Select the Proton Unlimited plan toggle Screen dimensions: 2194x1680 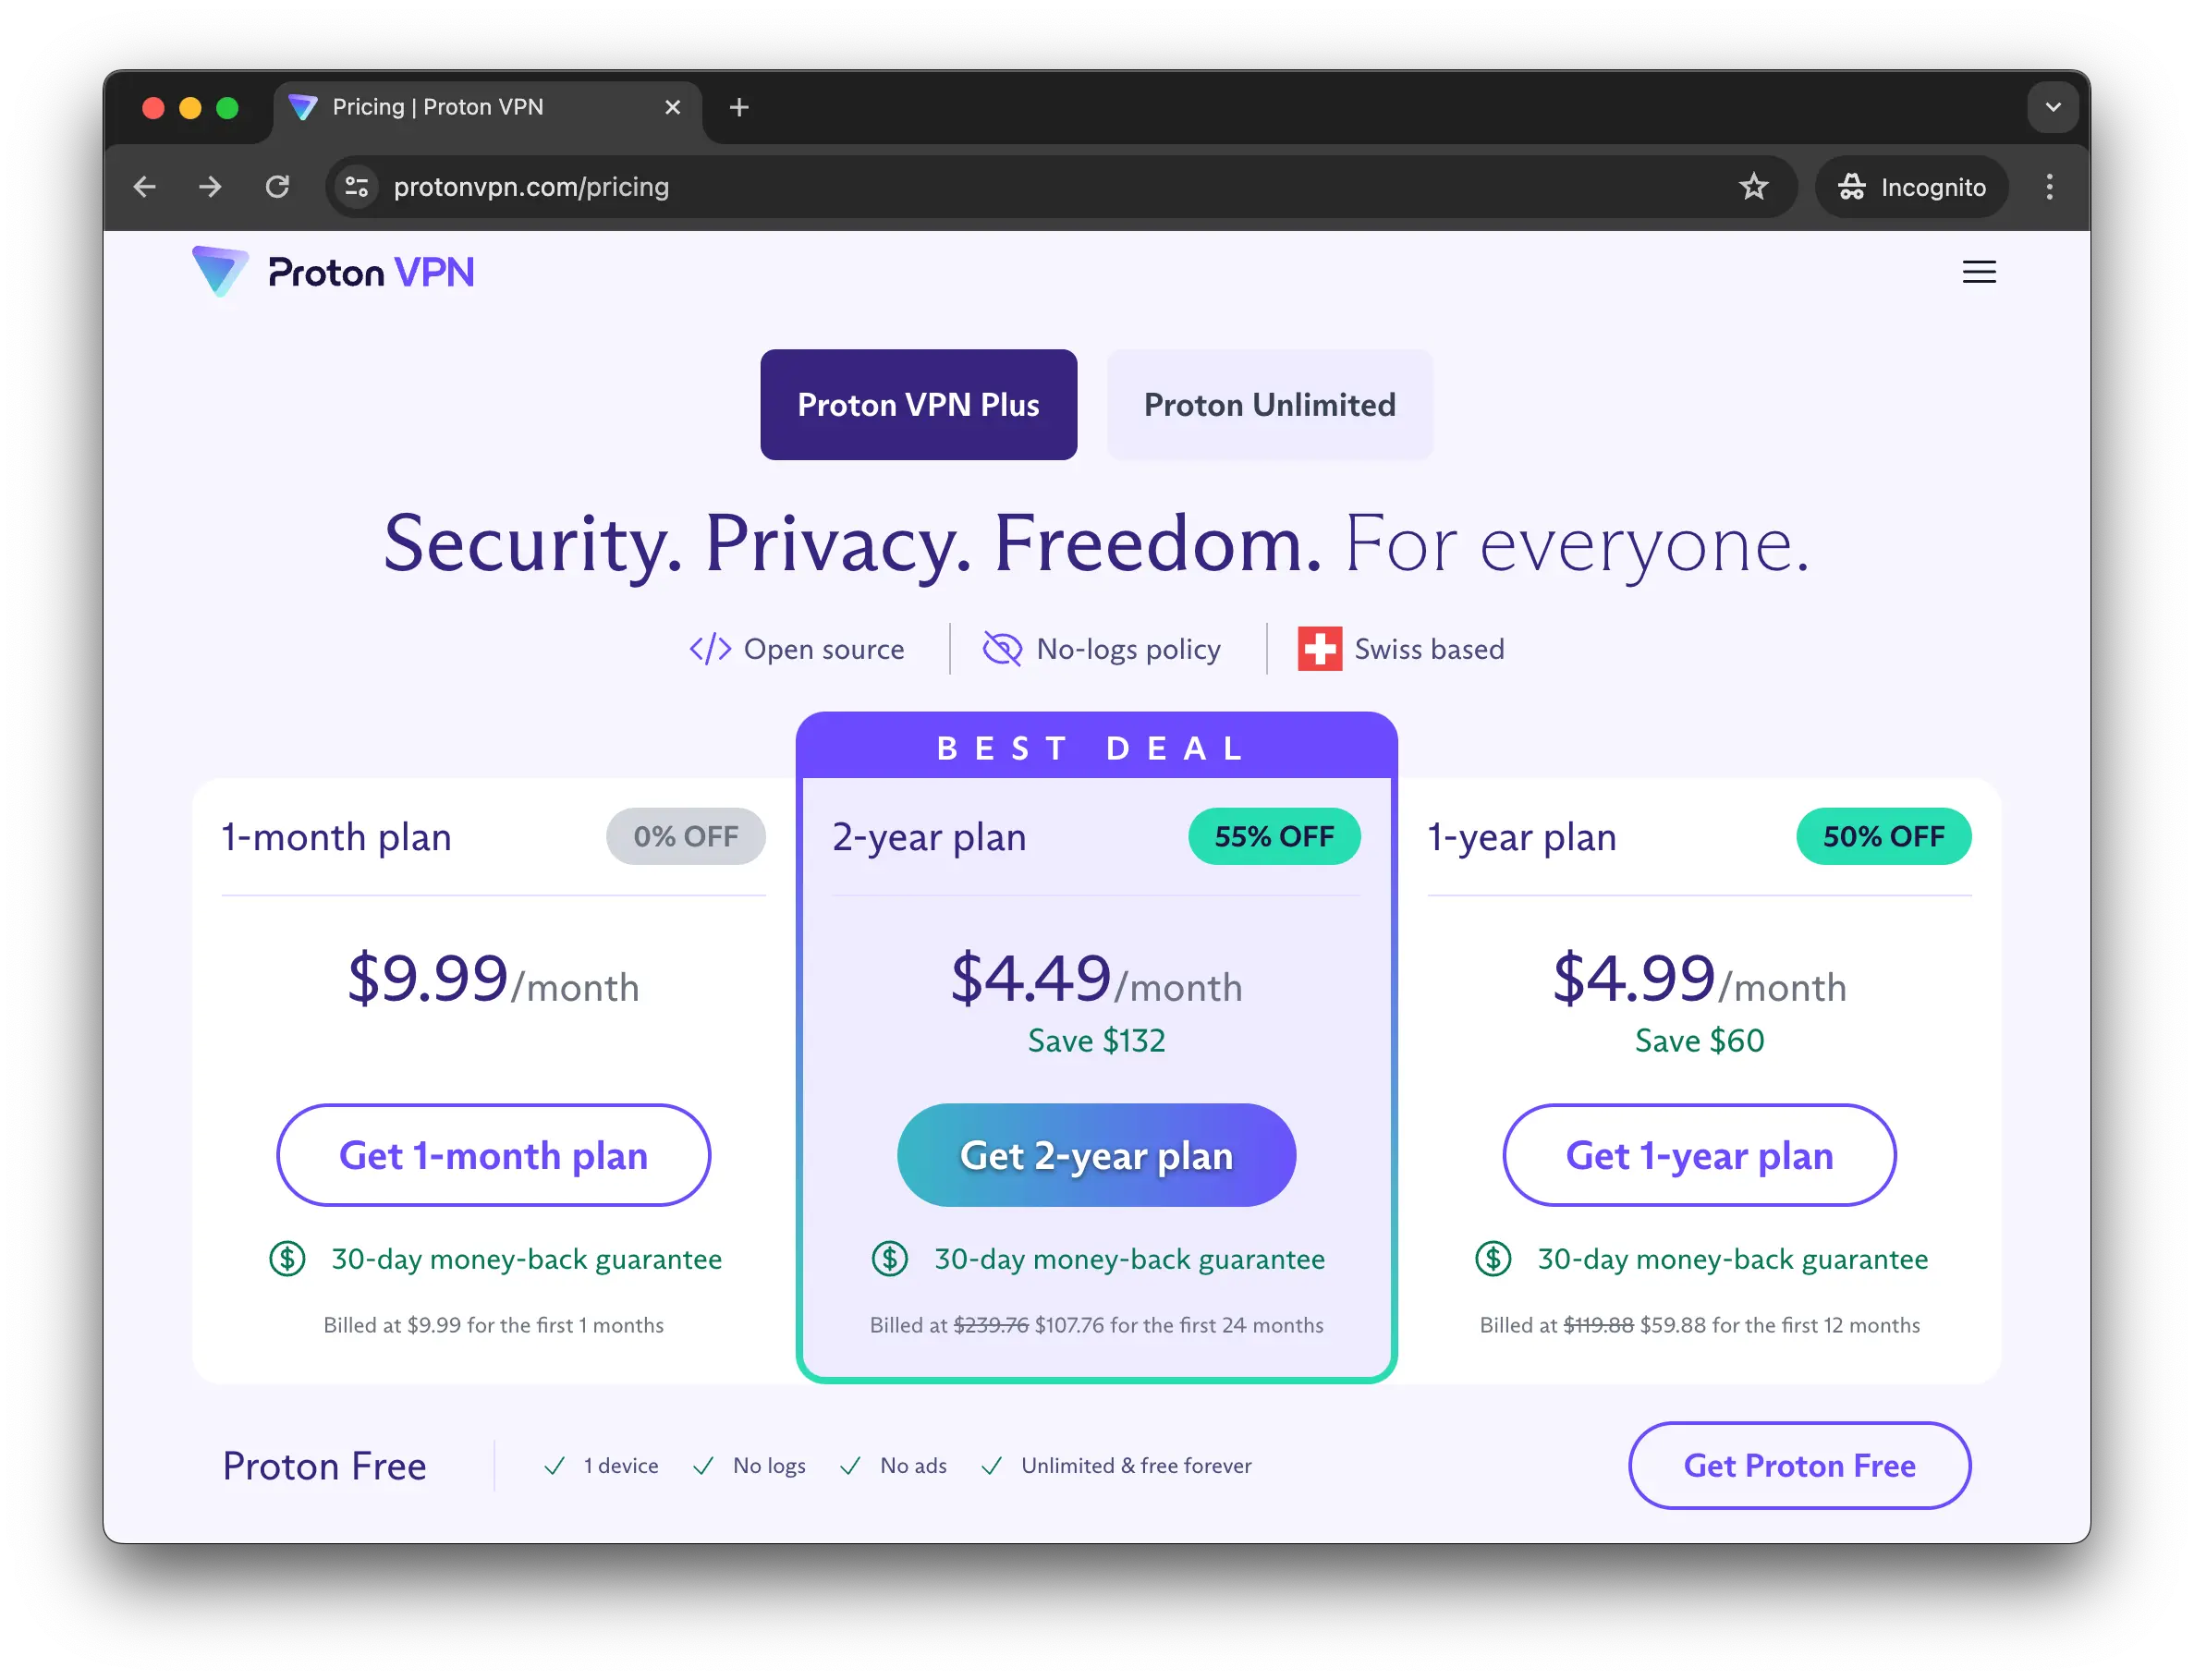(x=1269, y=404)
